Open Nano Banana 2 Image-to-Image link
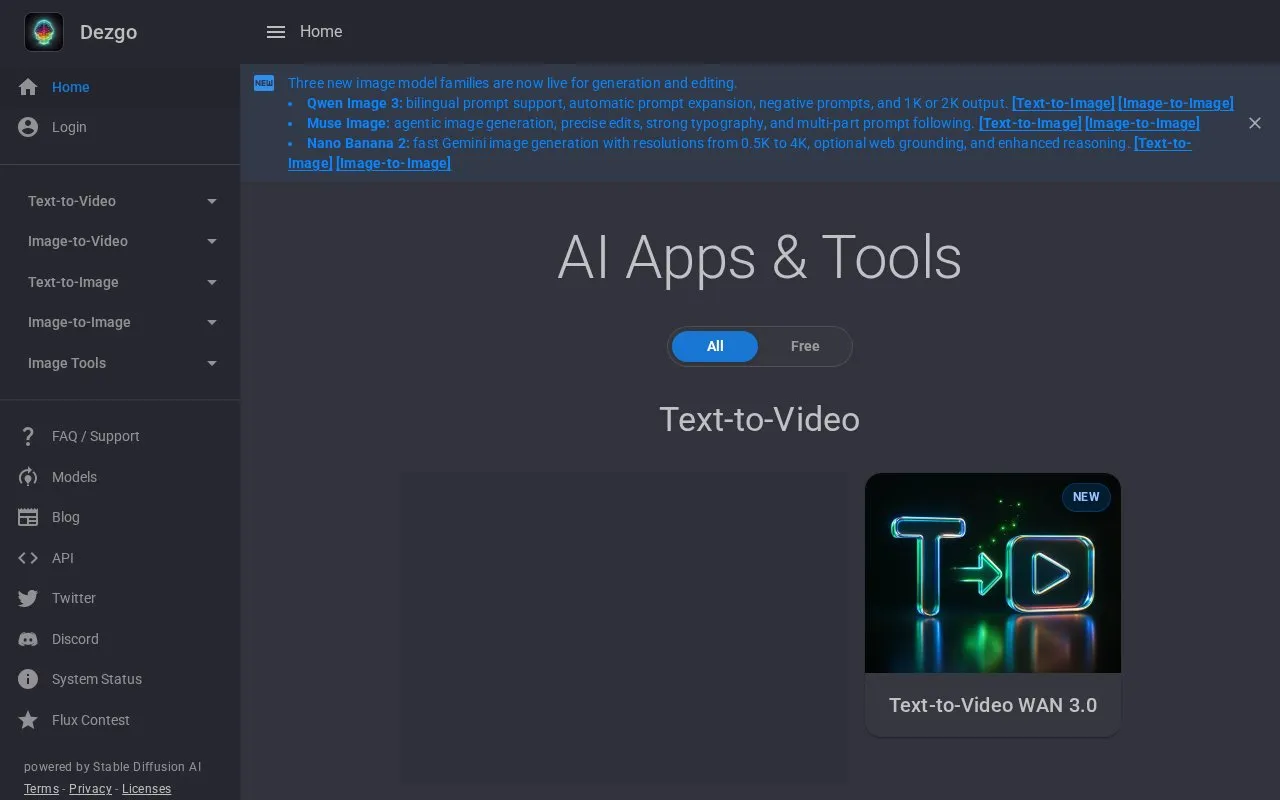The image size is (1280, 800). (393, 163)
